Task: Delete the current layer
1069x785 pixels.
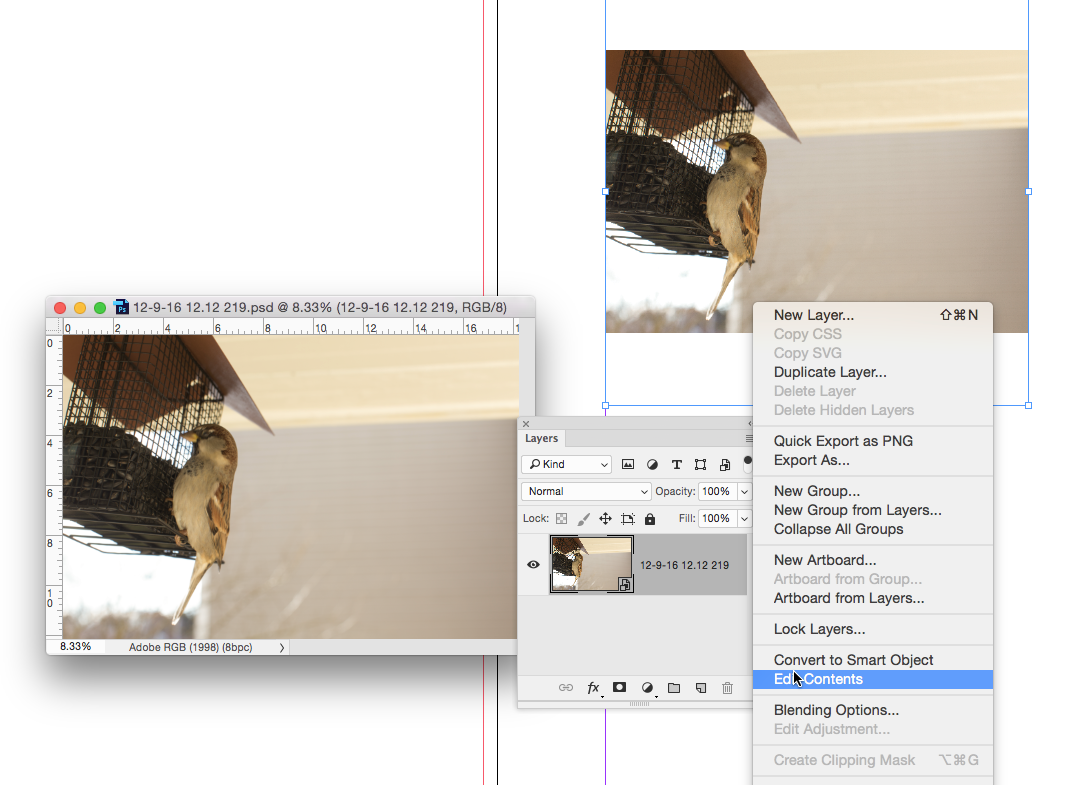Action: point(727,688)
